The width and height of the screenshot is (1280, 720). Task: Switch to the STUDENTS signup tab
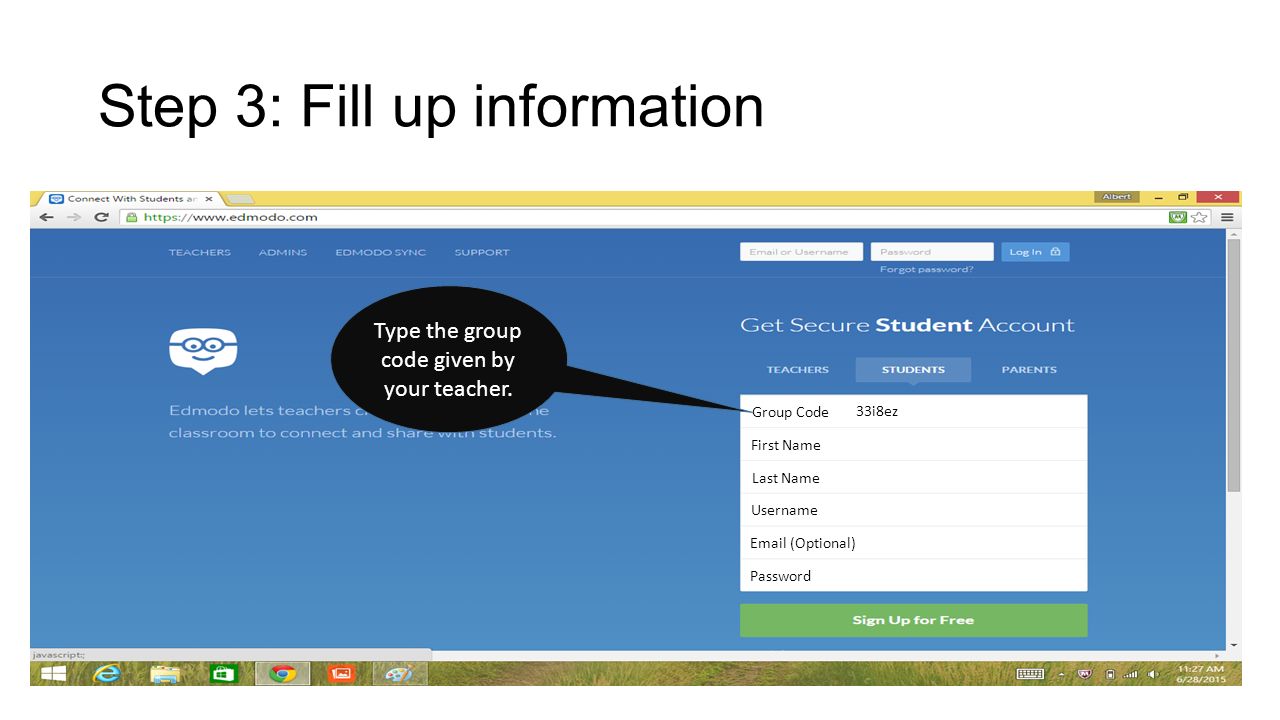[913, 370]
